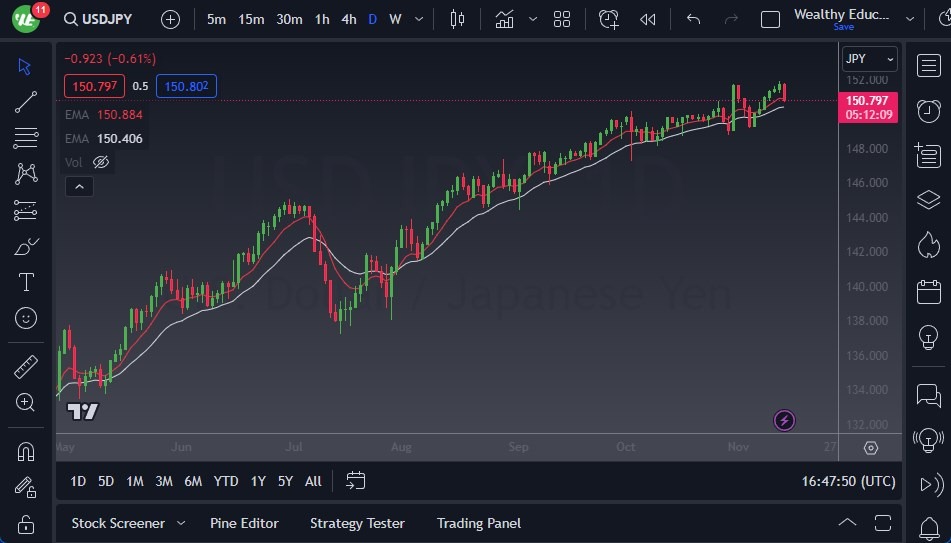Select the ruler measure tool
This screenshot has height=543, width=951.
[26, 367]
